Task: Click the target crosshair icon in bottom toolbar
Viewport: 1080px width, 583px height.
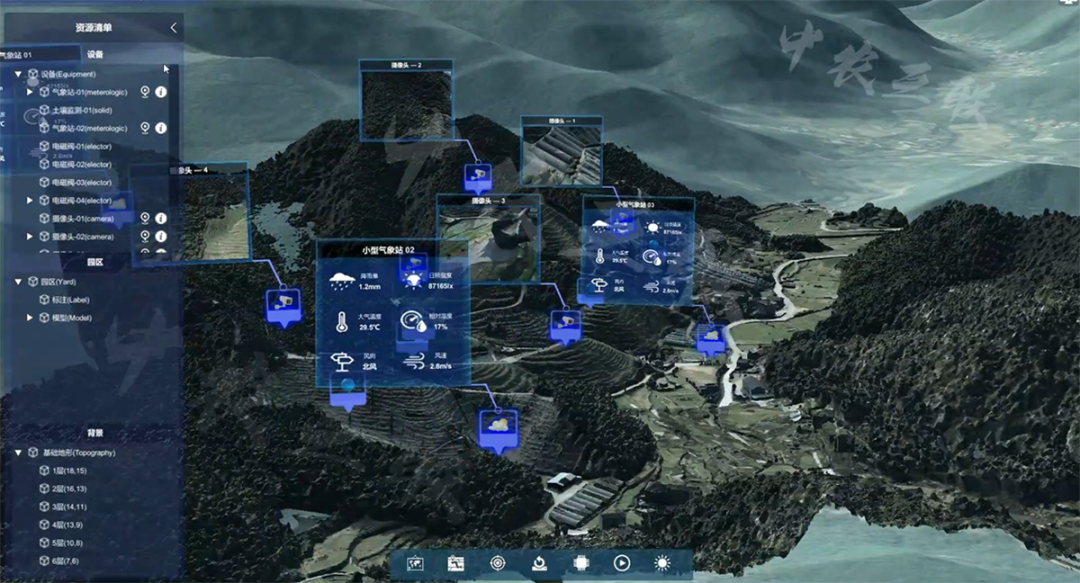Action: 498,564
